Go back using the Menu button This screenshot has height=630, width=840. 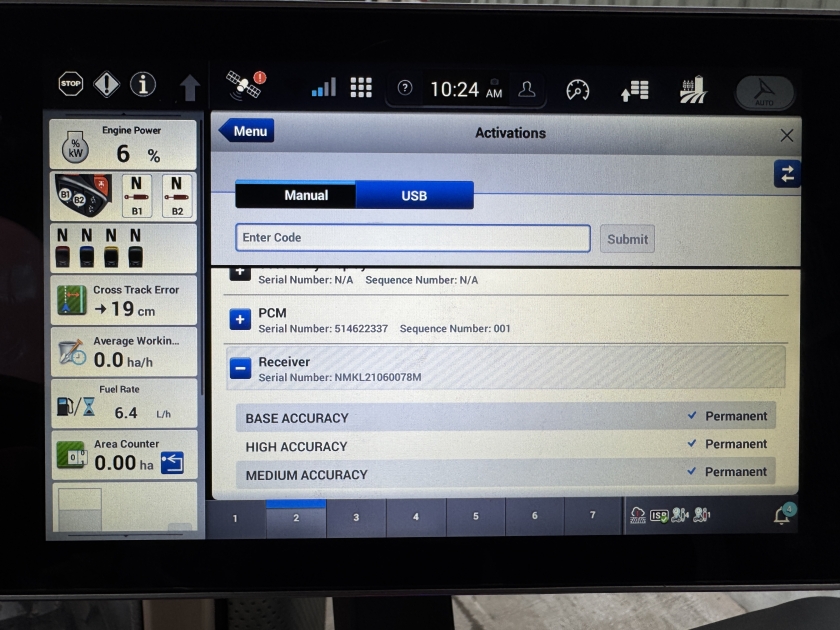click(x=246, y=131)
